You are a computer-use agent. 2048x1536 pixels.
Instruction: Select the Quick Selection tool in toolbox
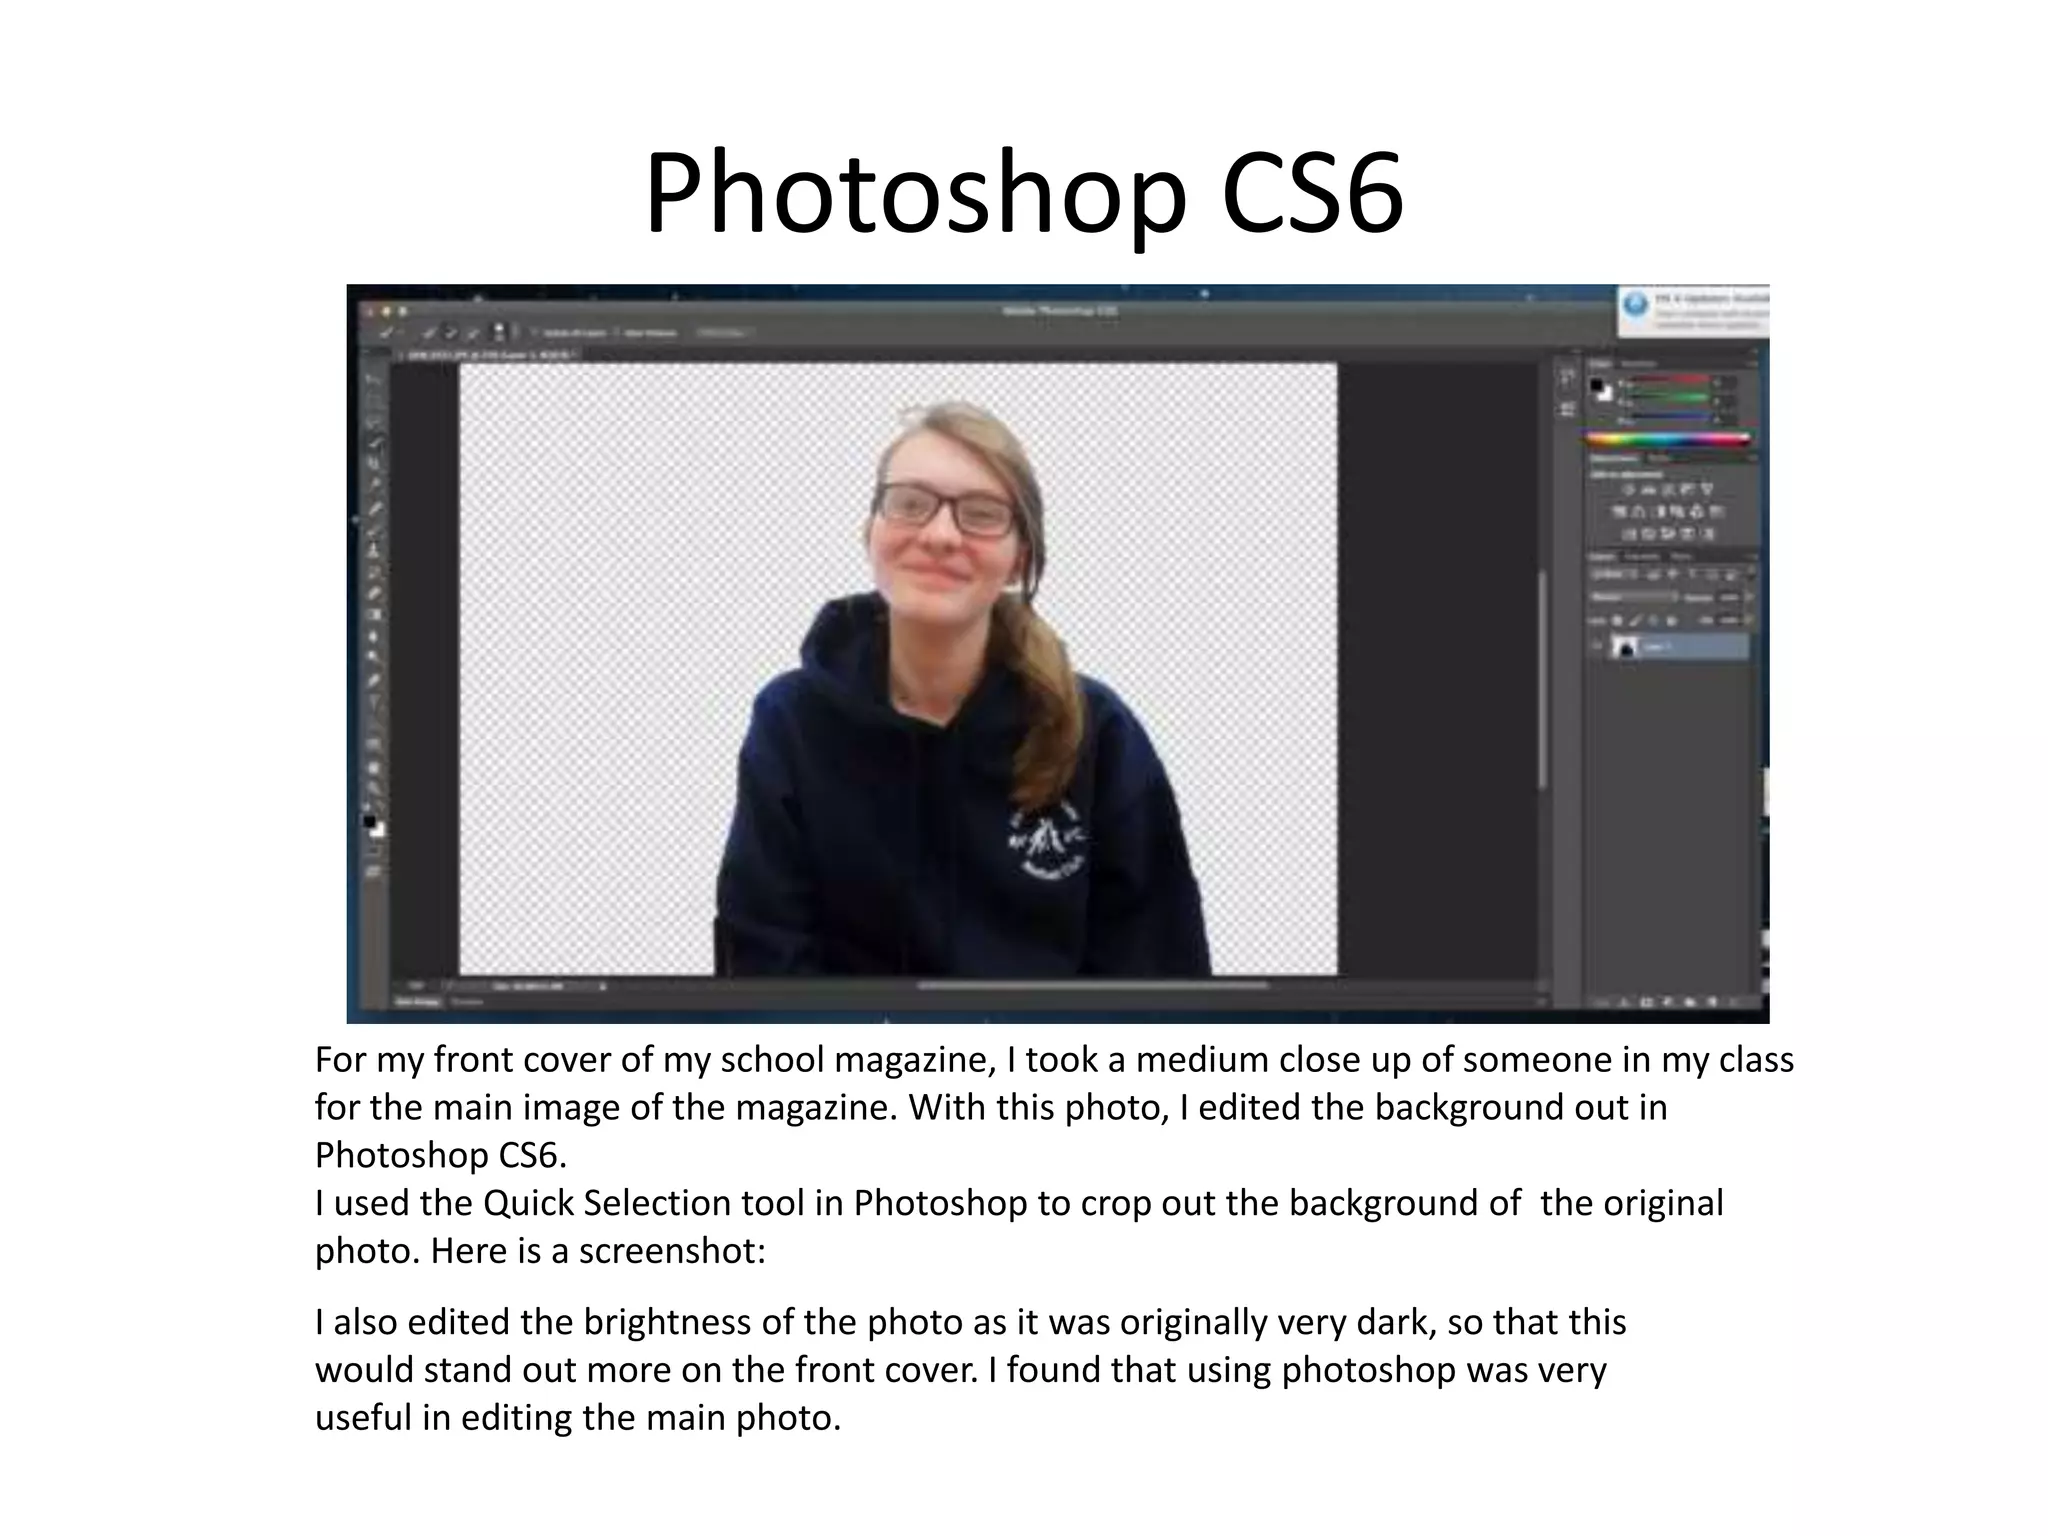375,441
